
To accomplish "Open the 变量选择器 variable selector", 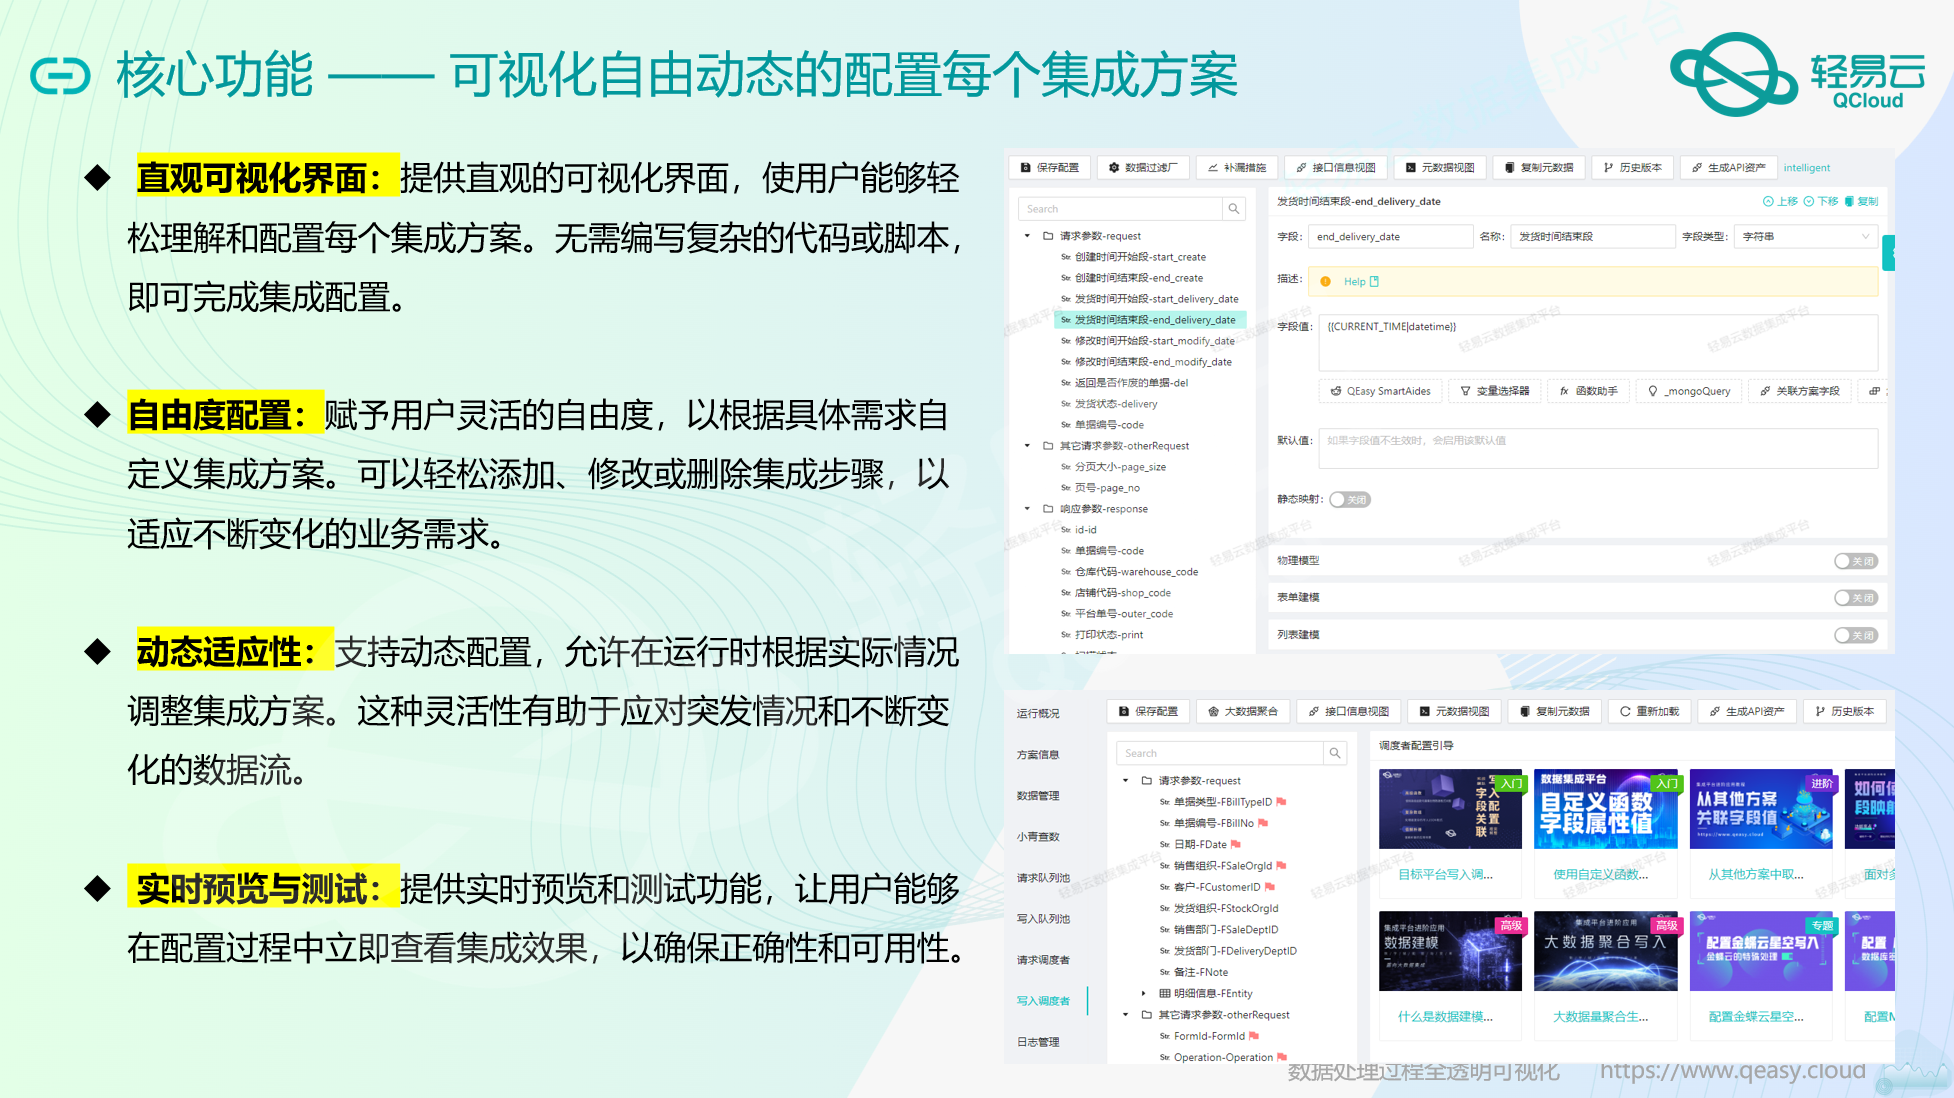I will click(1494, 391).
